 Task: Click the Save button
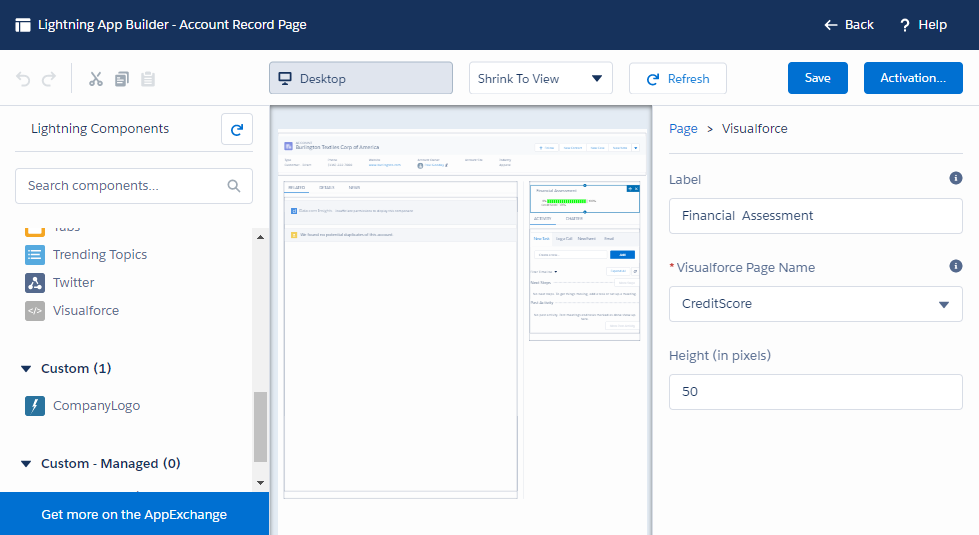pyautogui.click(x=817, y=78)
